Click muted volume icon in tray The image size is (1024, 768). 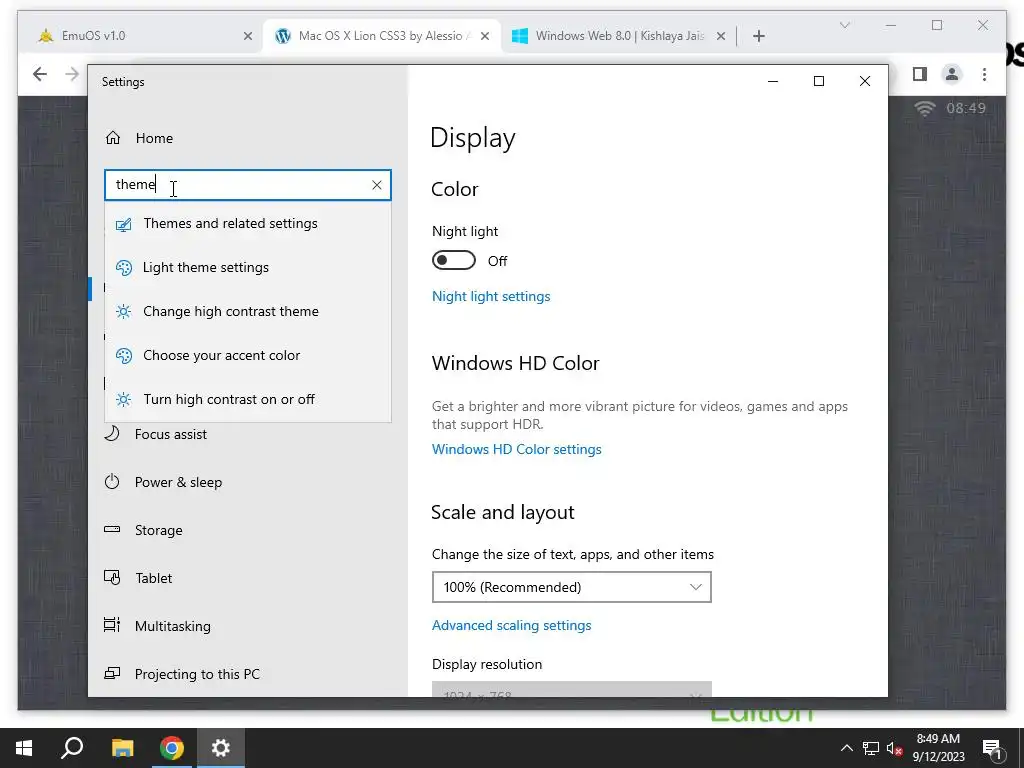pyautogui.click(x=894, y=748)
